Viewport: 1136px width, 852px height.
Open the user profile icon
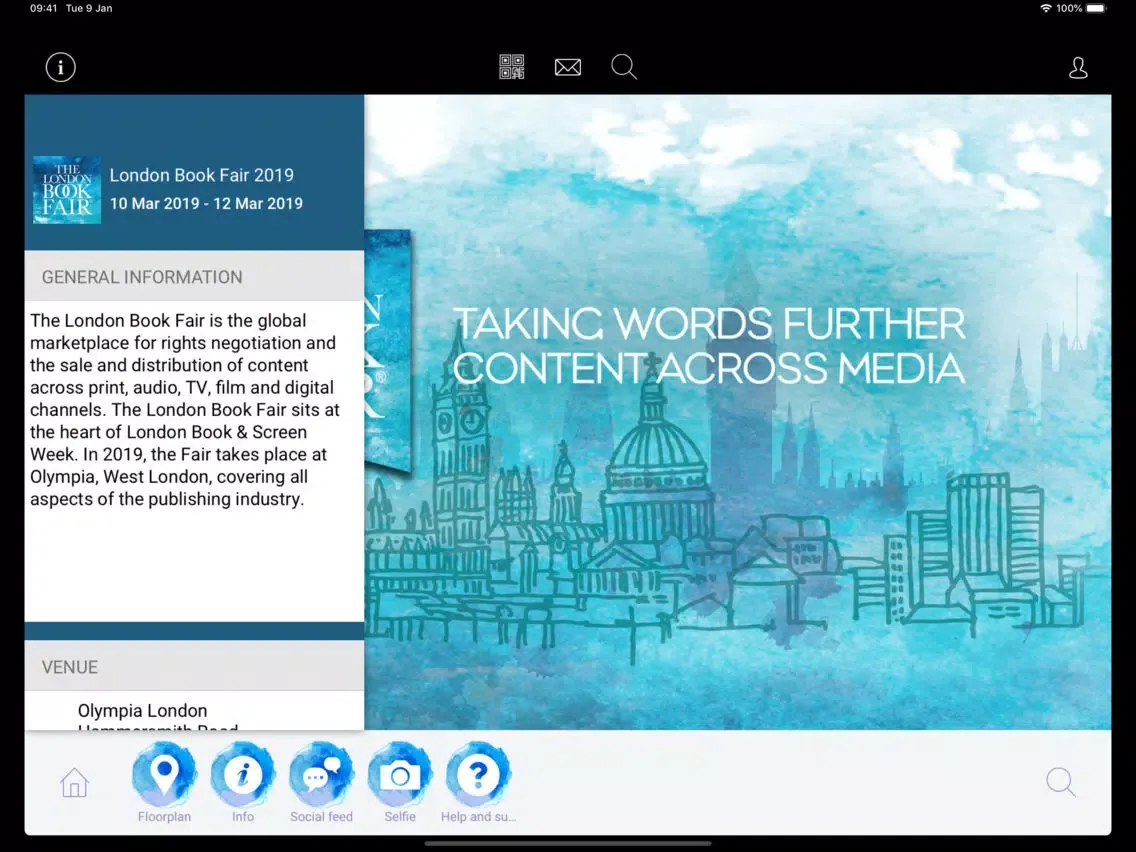(x=1078, y=67)
